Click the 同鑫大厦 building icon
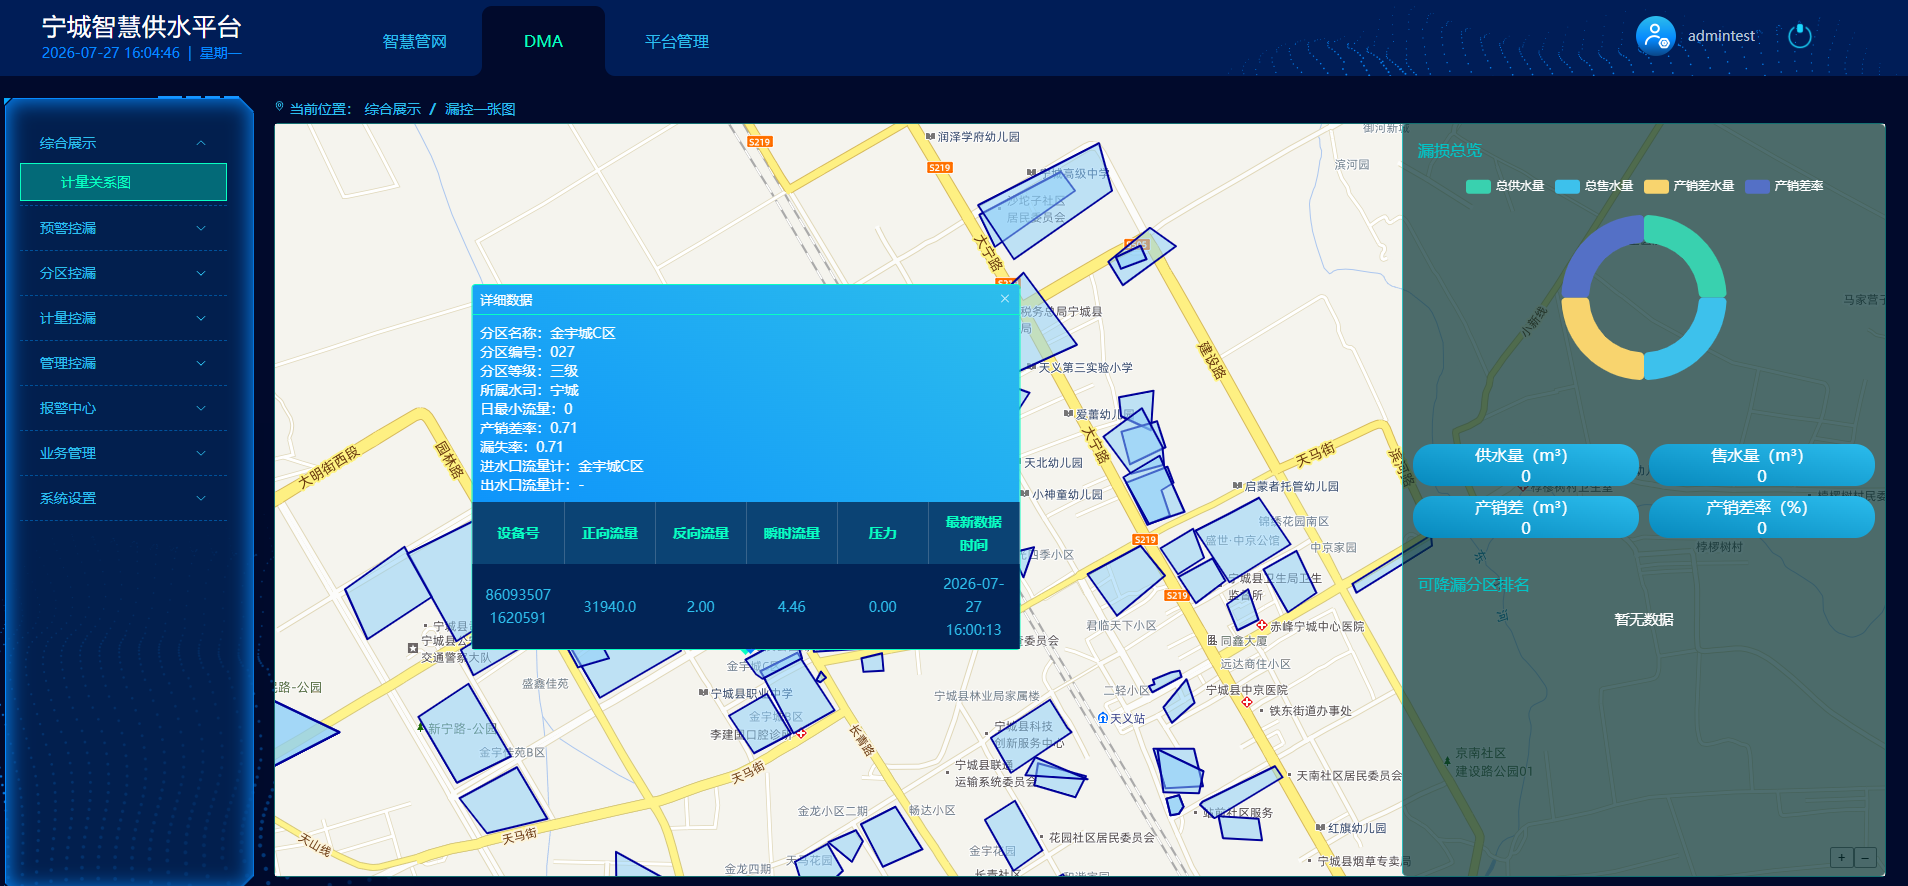The height and width of the screenshot is (886, 1908). pyautogui.click(x=1212, y=640)
